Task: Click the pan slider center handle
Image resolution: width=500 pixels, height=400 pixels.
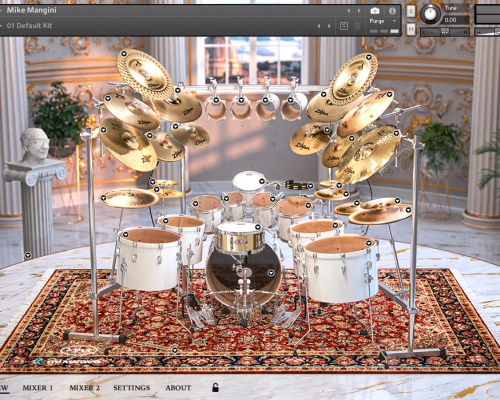Action: (x=445, y=32)
